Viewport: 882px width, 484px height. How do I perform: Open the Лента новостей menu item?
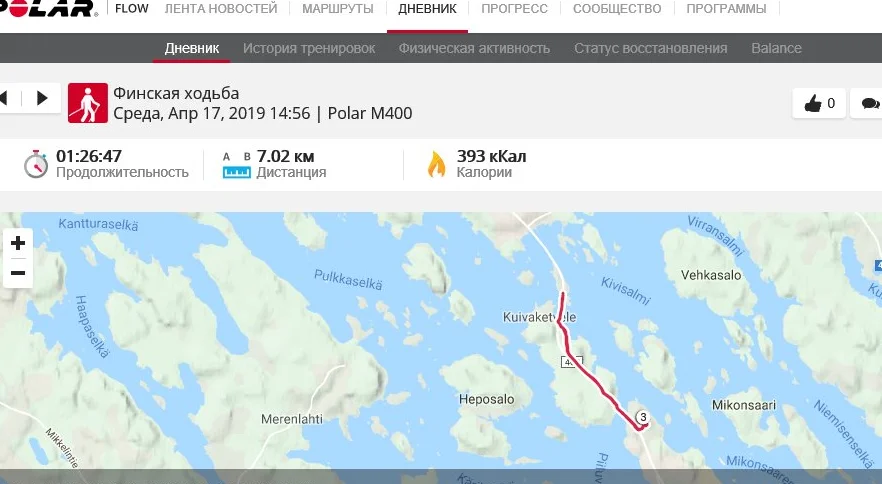(221, 9)
